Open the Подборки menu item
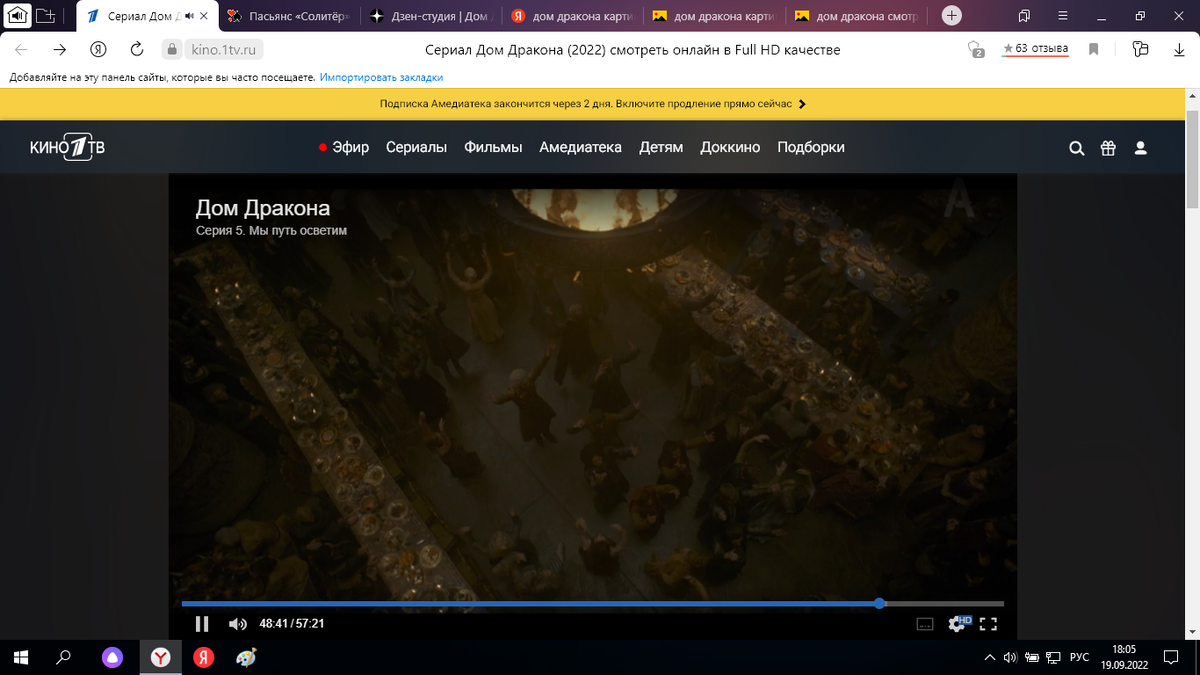Image resolution: width=1200 pixels, height=675 pixels. coord(811,147)
